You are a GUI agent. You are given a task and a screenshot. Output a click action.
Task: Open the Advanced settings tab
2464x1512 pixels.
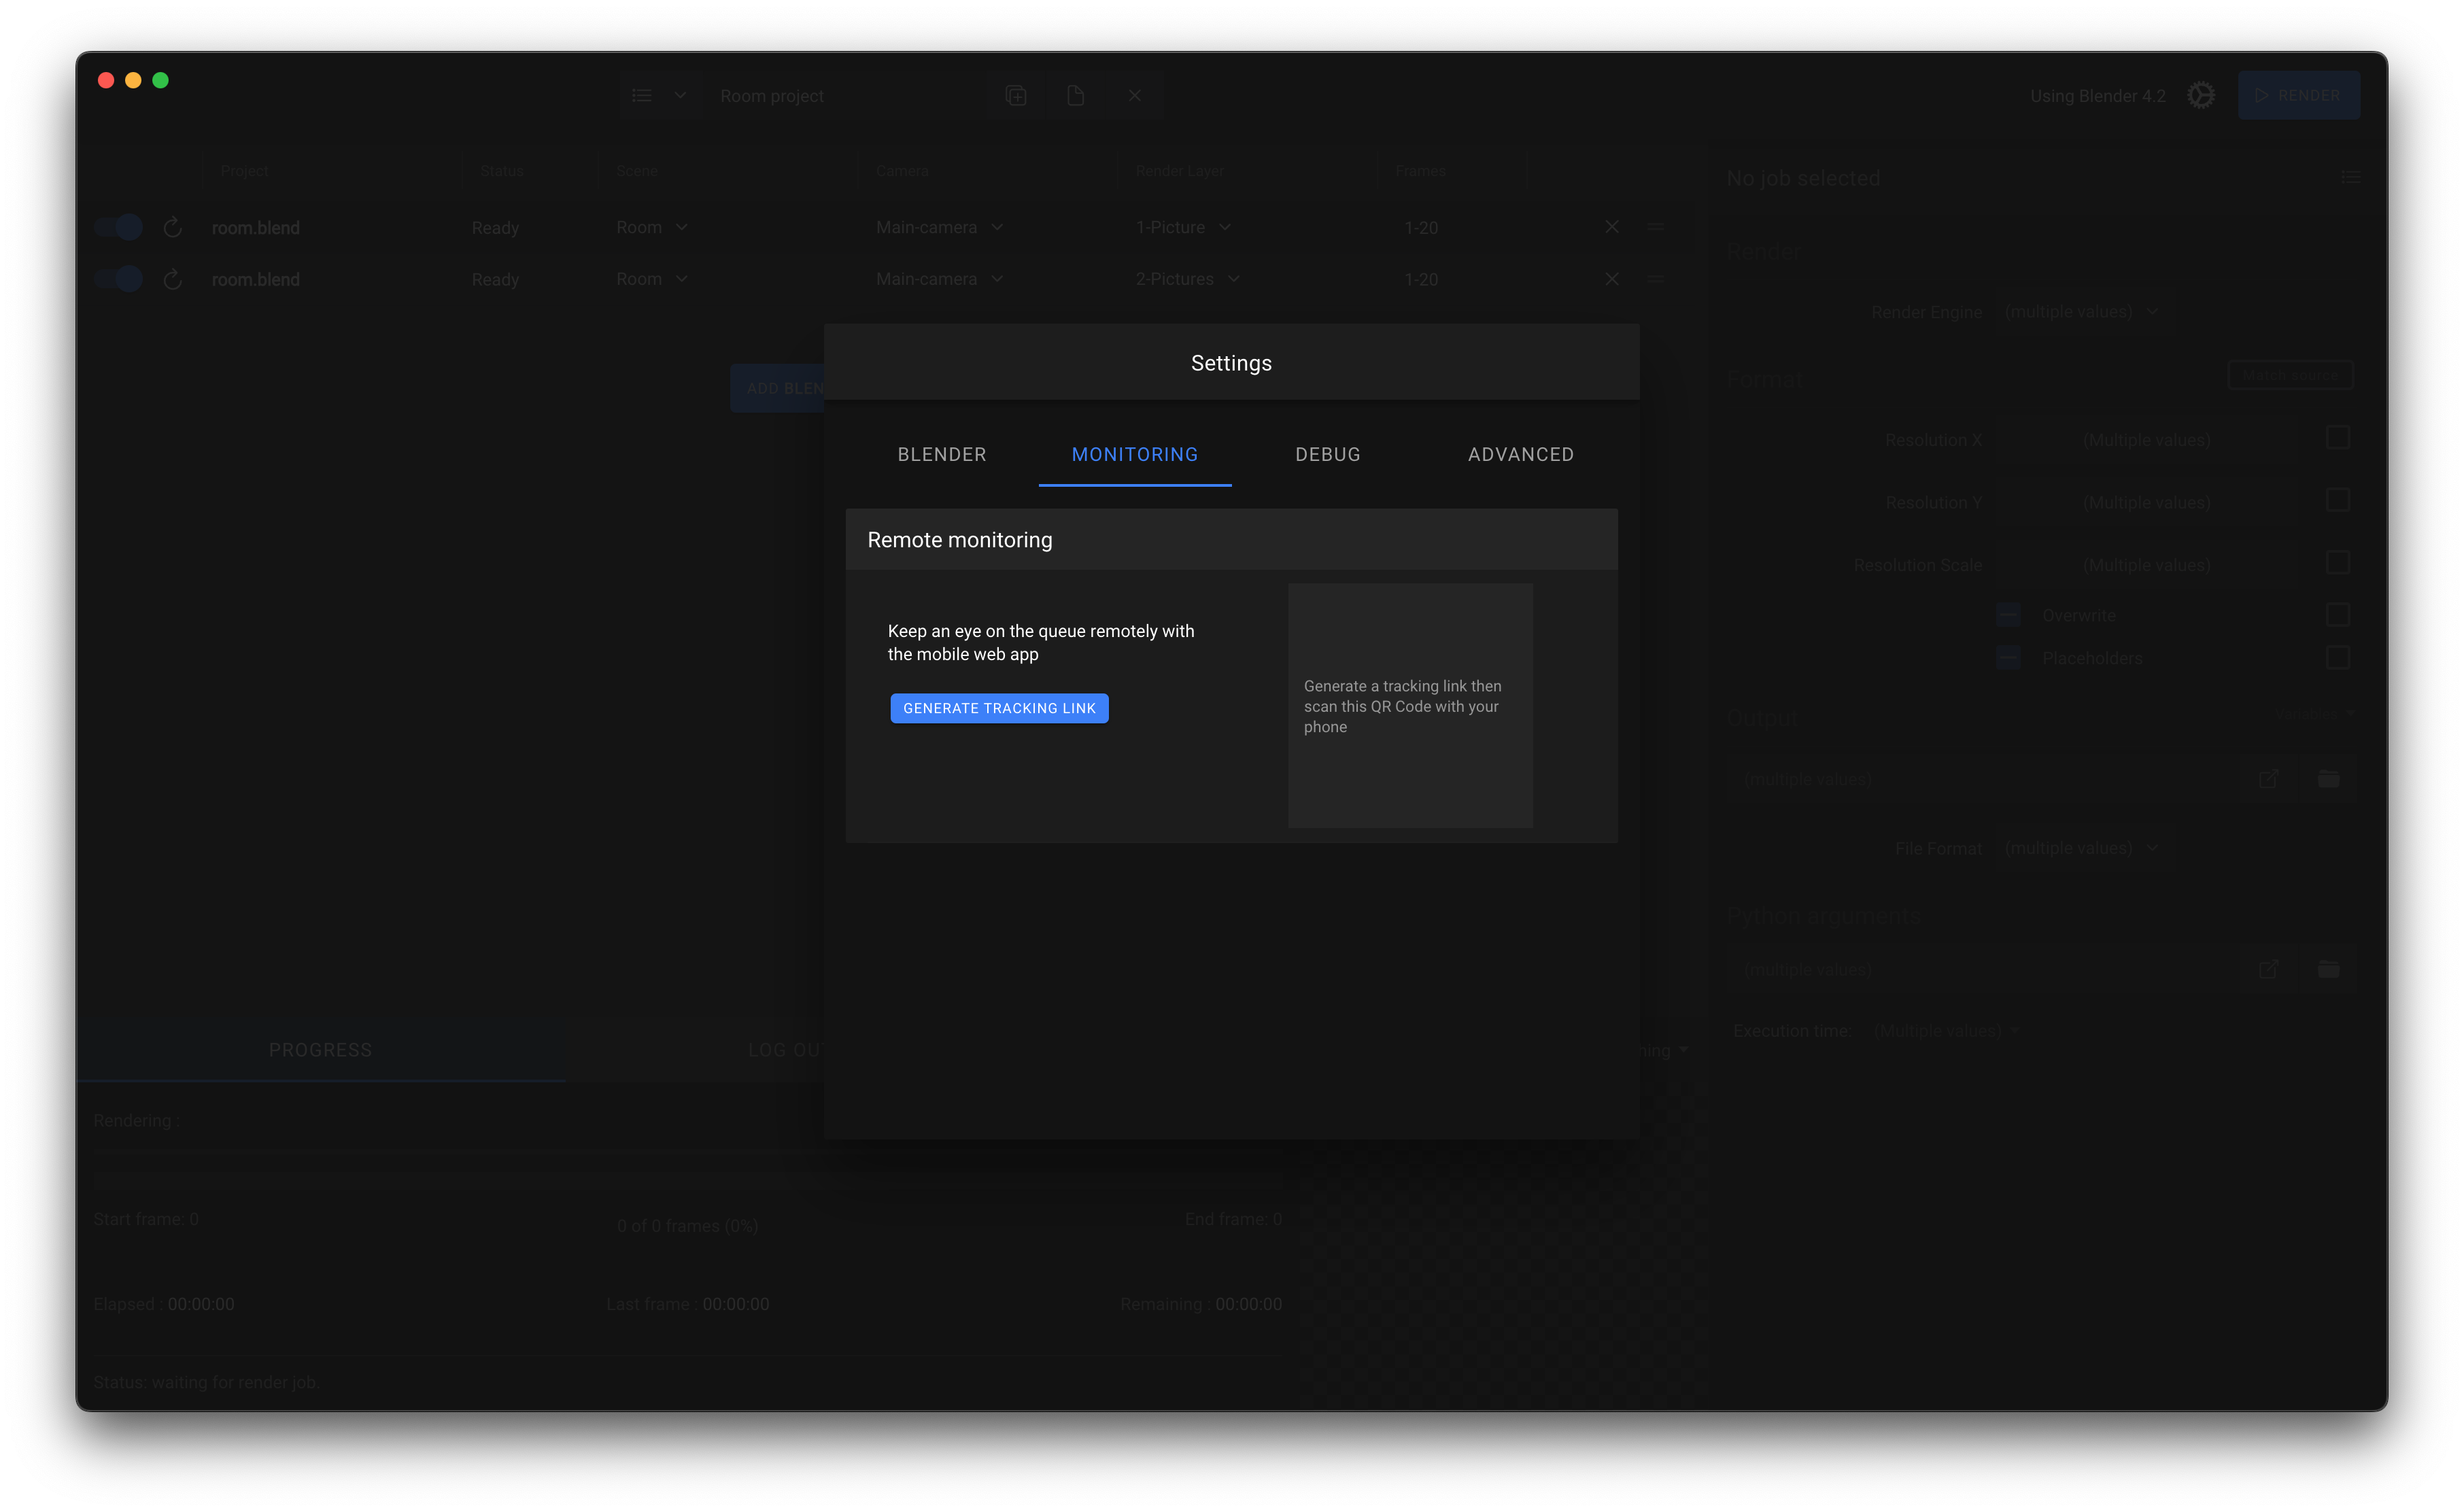tap(1520, 454)
